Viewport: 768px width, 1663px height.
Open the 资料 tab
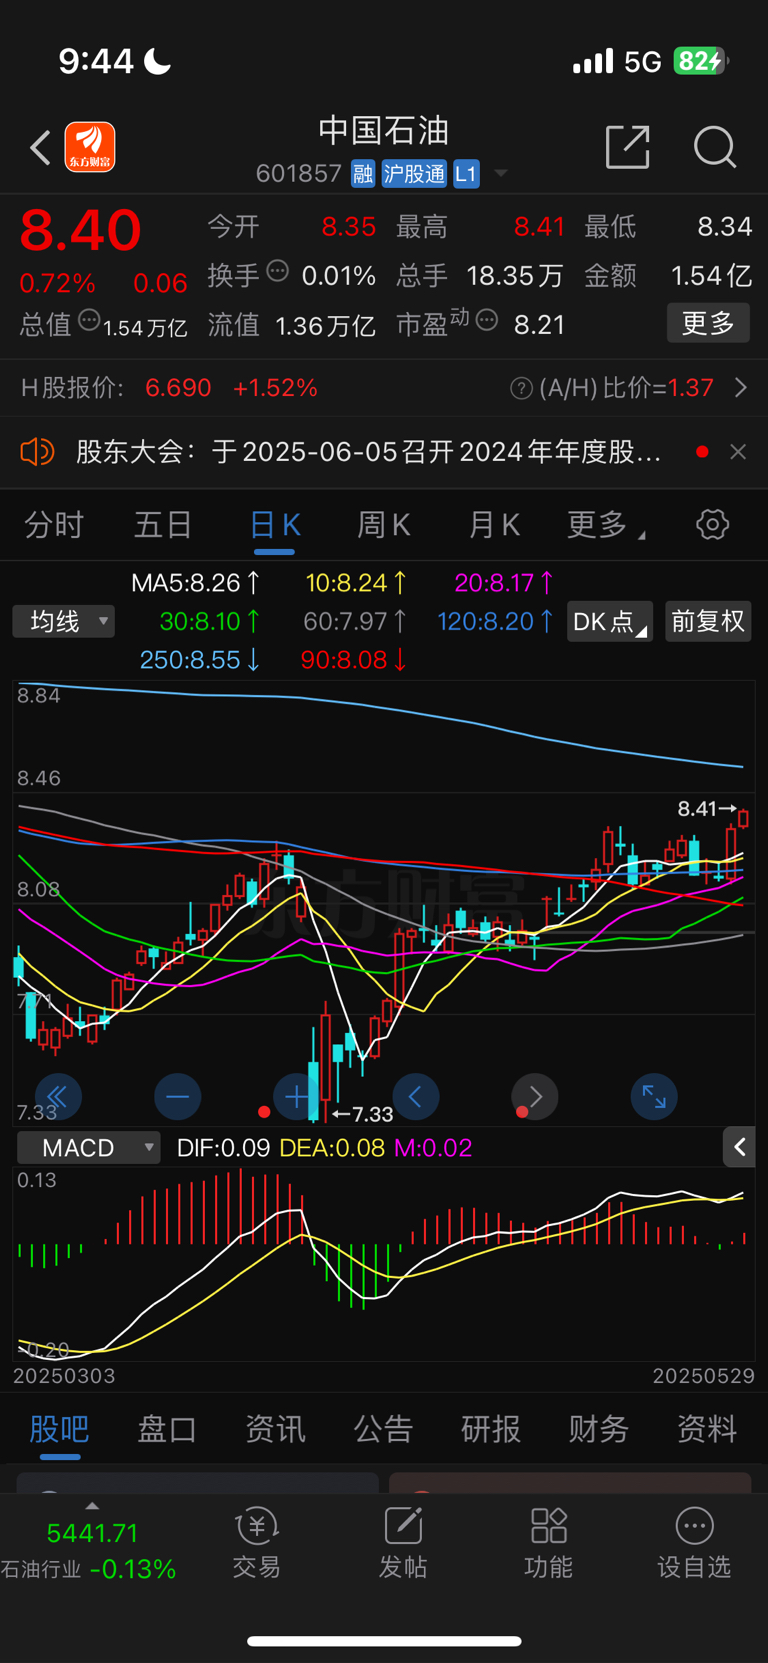[707, 1429]
